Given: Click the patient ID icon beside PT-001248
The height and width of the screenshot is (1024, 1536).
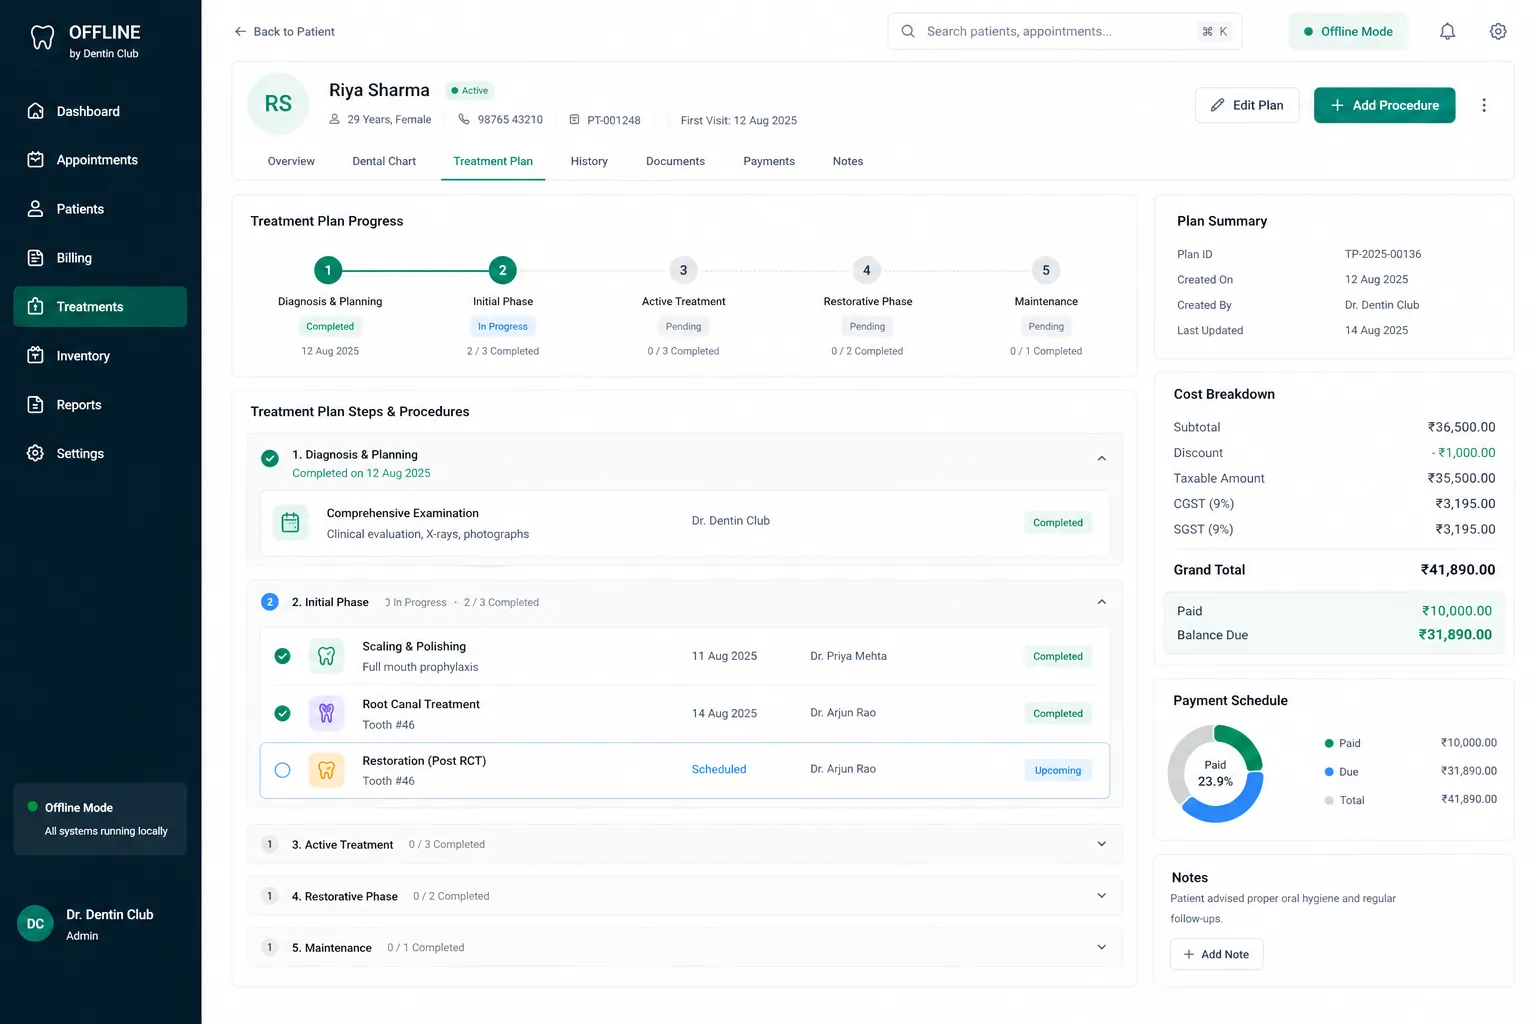Looking at the screenshot, I should (574, 120).
